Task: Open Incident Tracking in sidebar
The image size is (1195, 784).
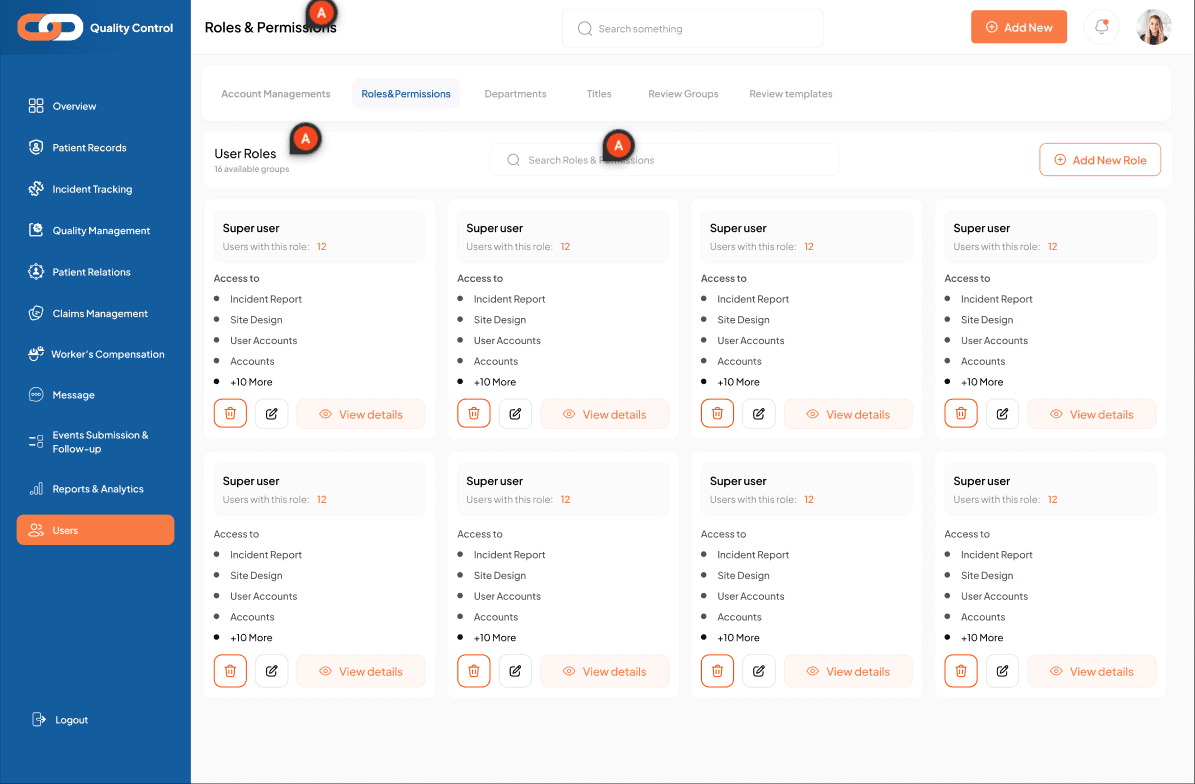Action: click(92, 189)
